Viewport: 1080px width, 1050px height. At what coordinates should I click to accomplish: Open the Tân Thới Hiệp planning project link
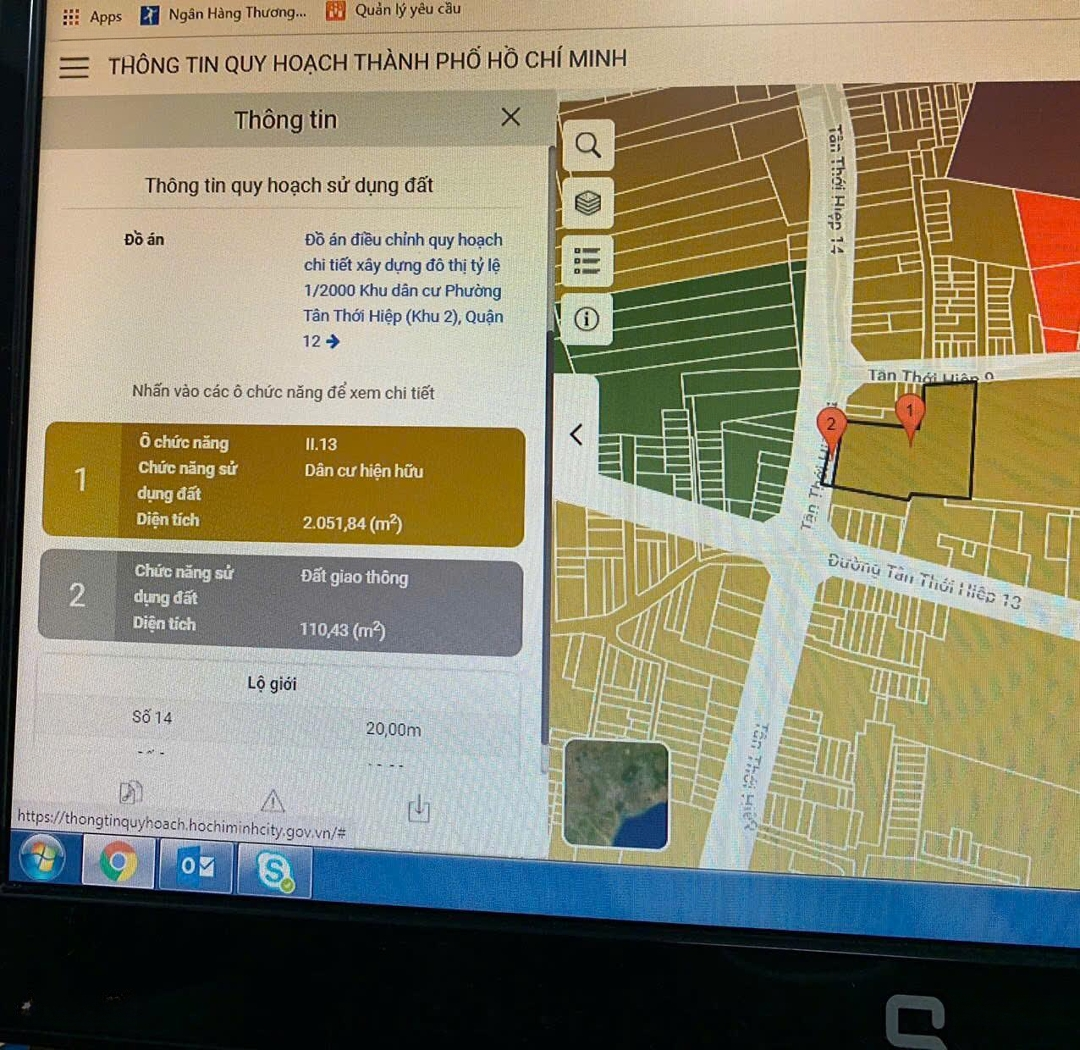pyautogui.click(x=403, y=290)
